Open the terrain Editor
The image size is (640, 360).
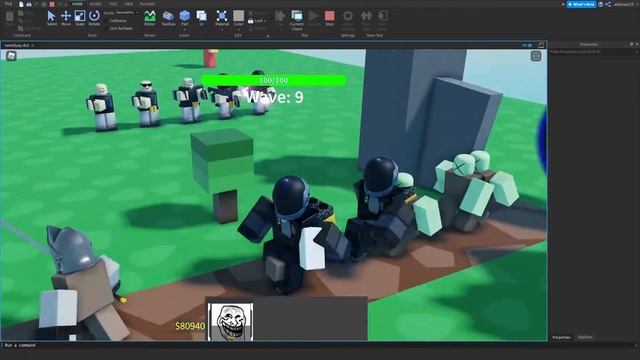[x=150, y=18]
